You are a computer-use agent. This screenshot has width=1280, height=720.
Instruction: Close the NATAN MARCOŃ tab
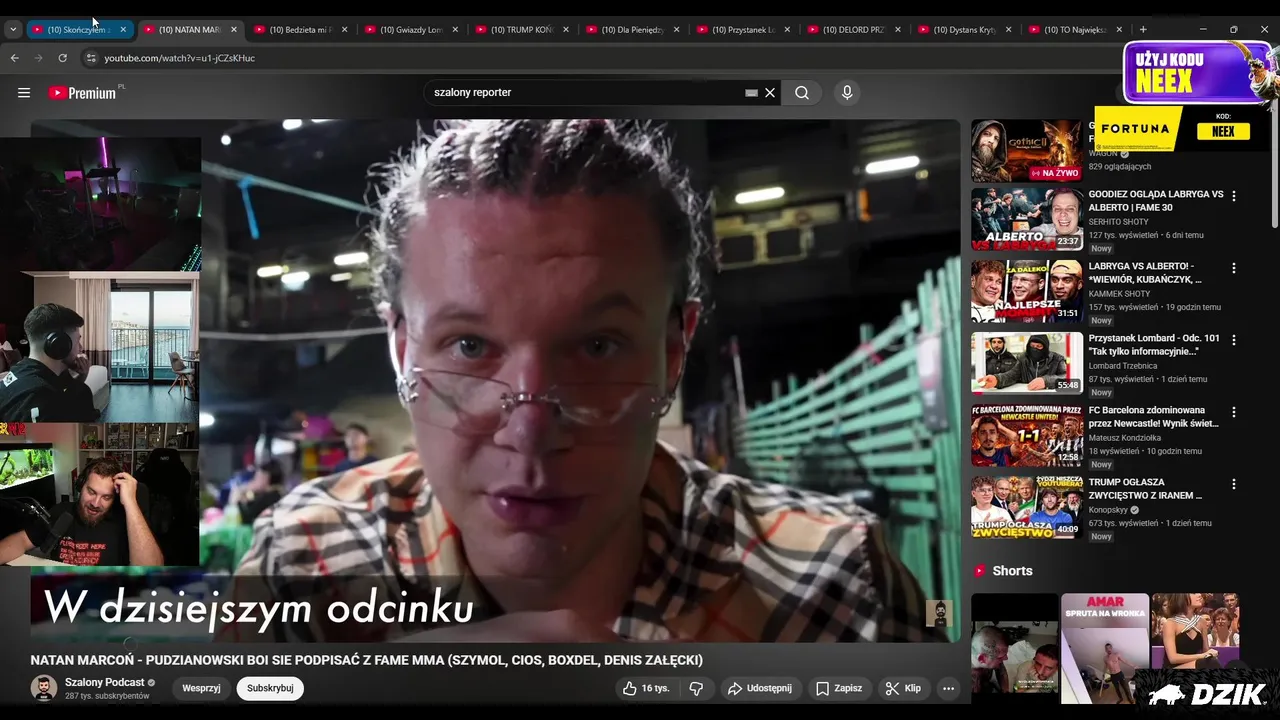[234, 29]
